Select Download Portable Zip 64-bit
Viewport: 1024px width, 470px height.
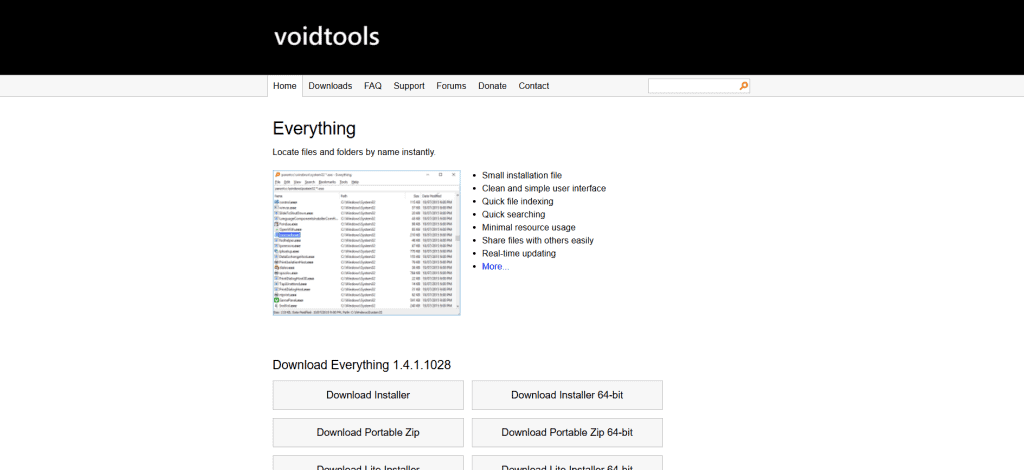click(x=567, y=432)
